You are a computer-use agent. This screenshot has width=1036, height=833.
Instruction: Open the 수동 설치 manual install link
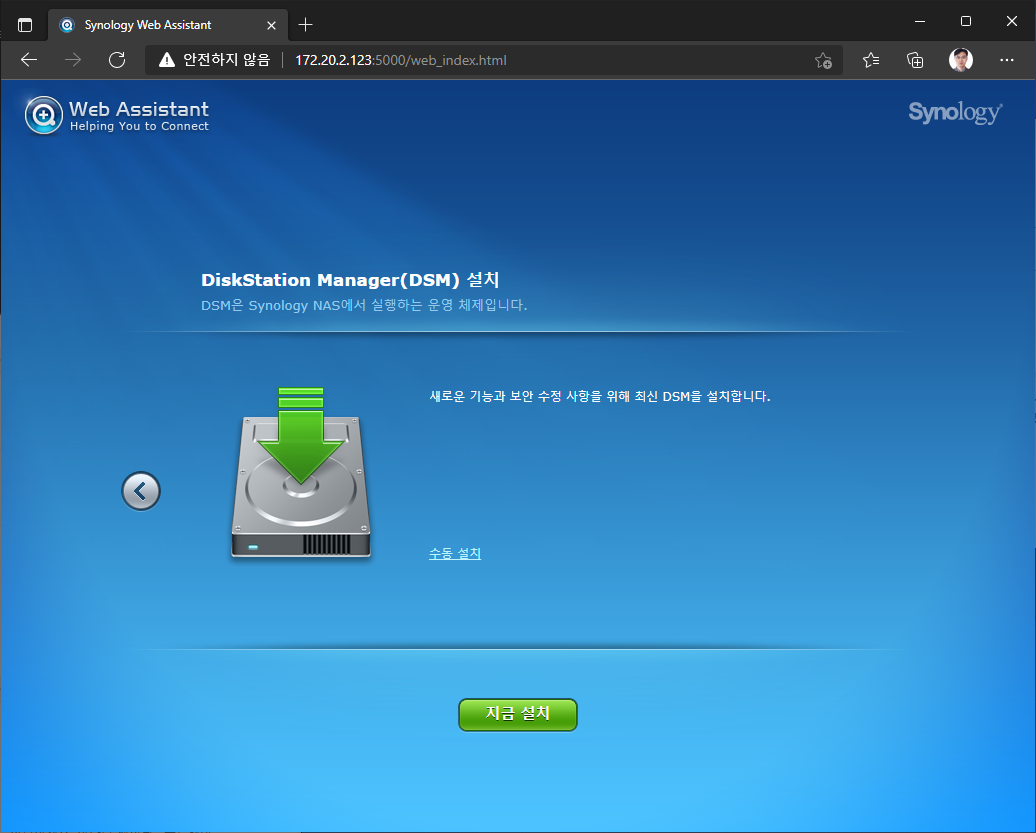tap(455, 553)
